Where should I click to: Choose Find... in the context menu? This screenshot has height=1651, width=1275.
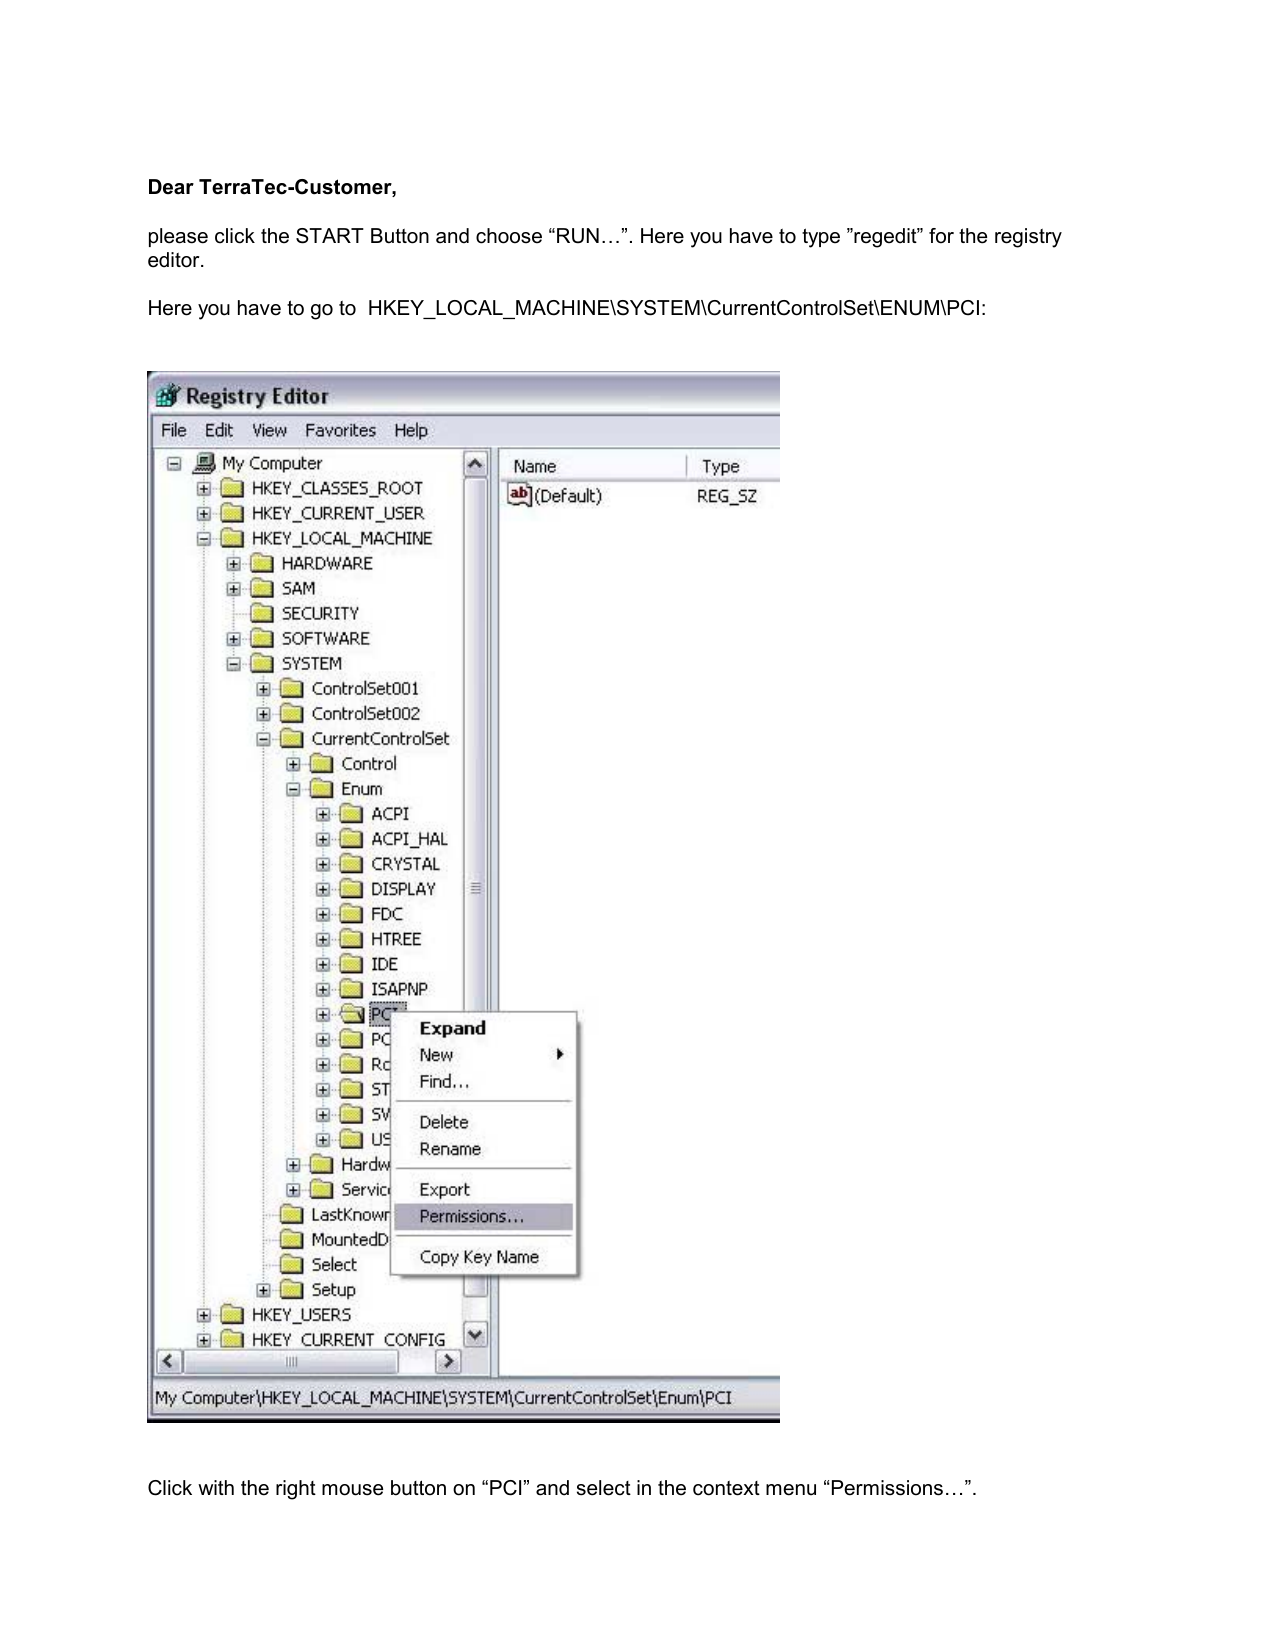(x=483, y=1082)
